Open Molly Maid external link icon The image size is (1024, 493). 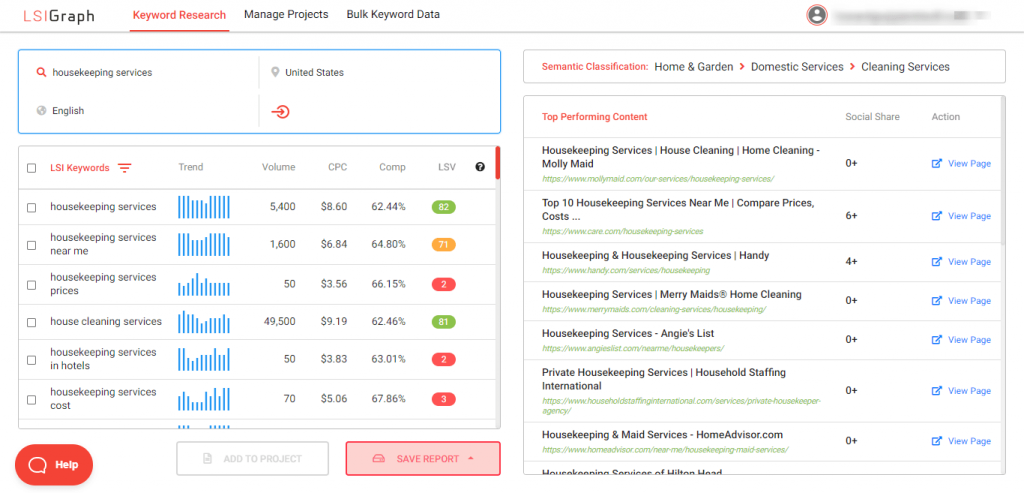[x=936, y=164]
